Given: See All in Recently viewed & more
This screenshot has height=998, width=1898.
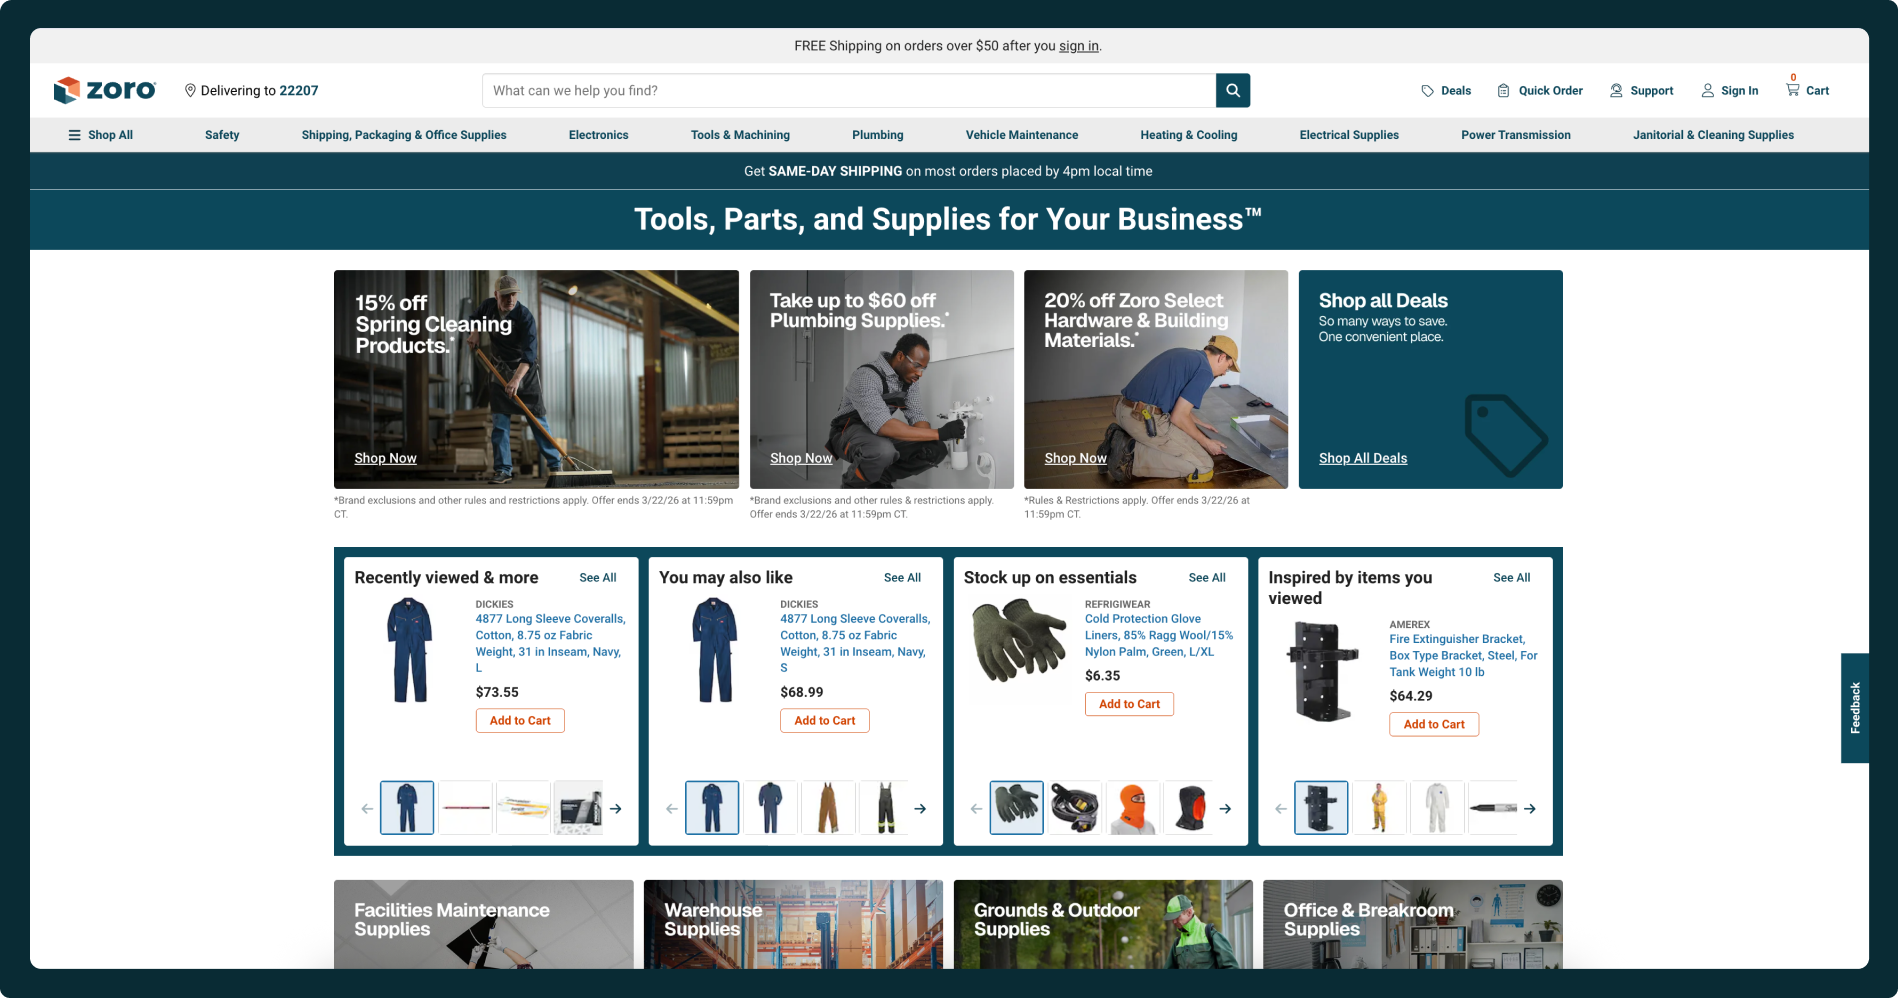Looking at the screenshot, I should pyautogui.click(x=598, y=578).
